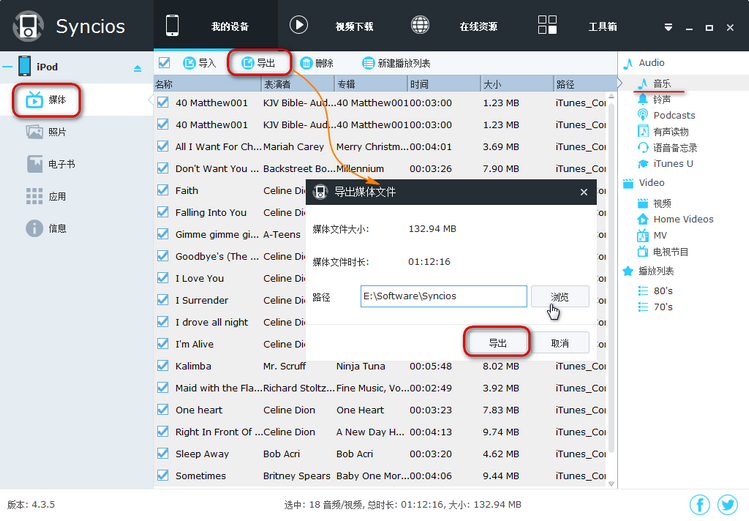Click the scrollbar down arrow
The height and width of the screenshot is (521, 749).
611,484
